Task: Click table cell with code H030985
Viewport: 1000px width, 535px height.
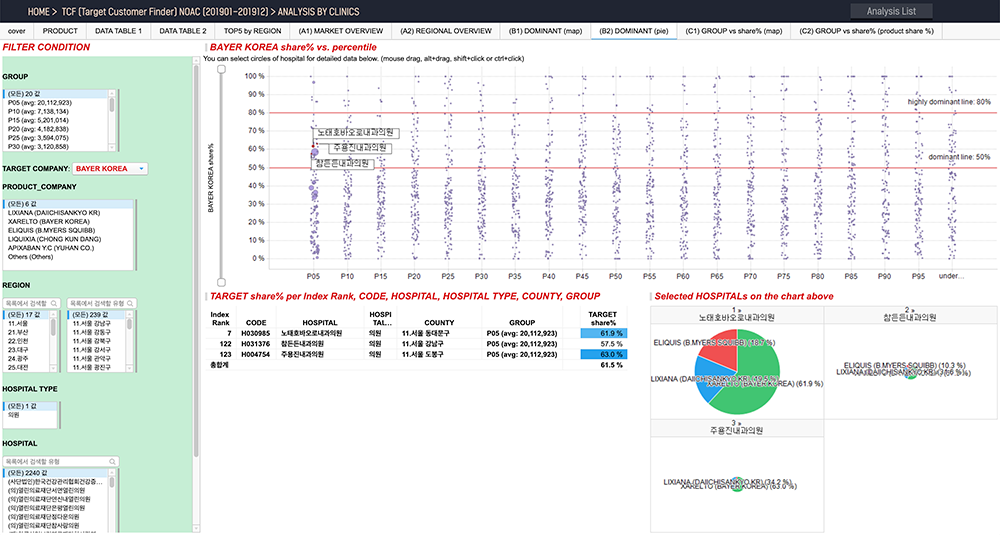Action: point(256,333)
